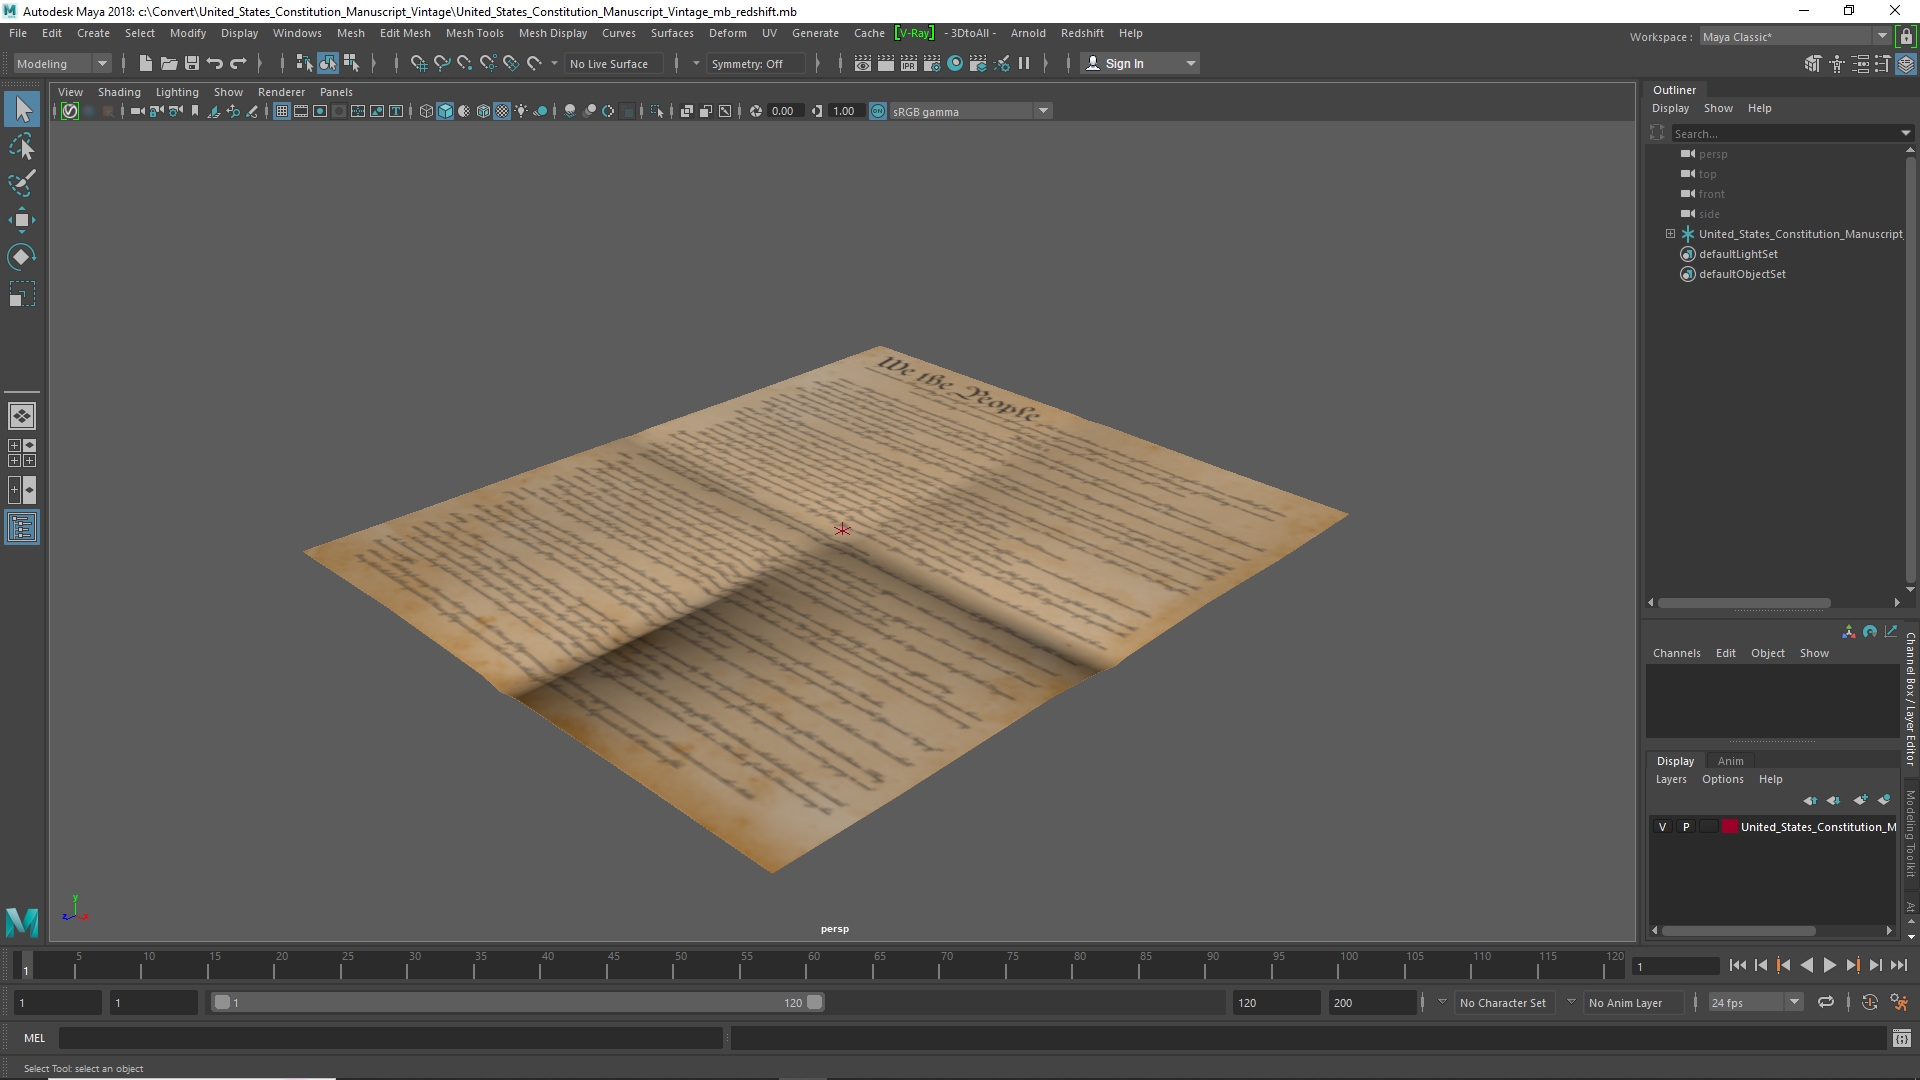Image resolution: width=1920 pixels, height=1080 pixels.
Task: Start IPR render
Action: (909, 63)
